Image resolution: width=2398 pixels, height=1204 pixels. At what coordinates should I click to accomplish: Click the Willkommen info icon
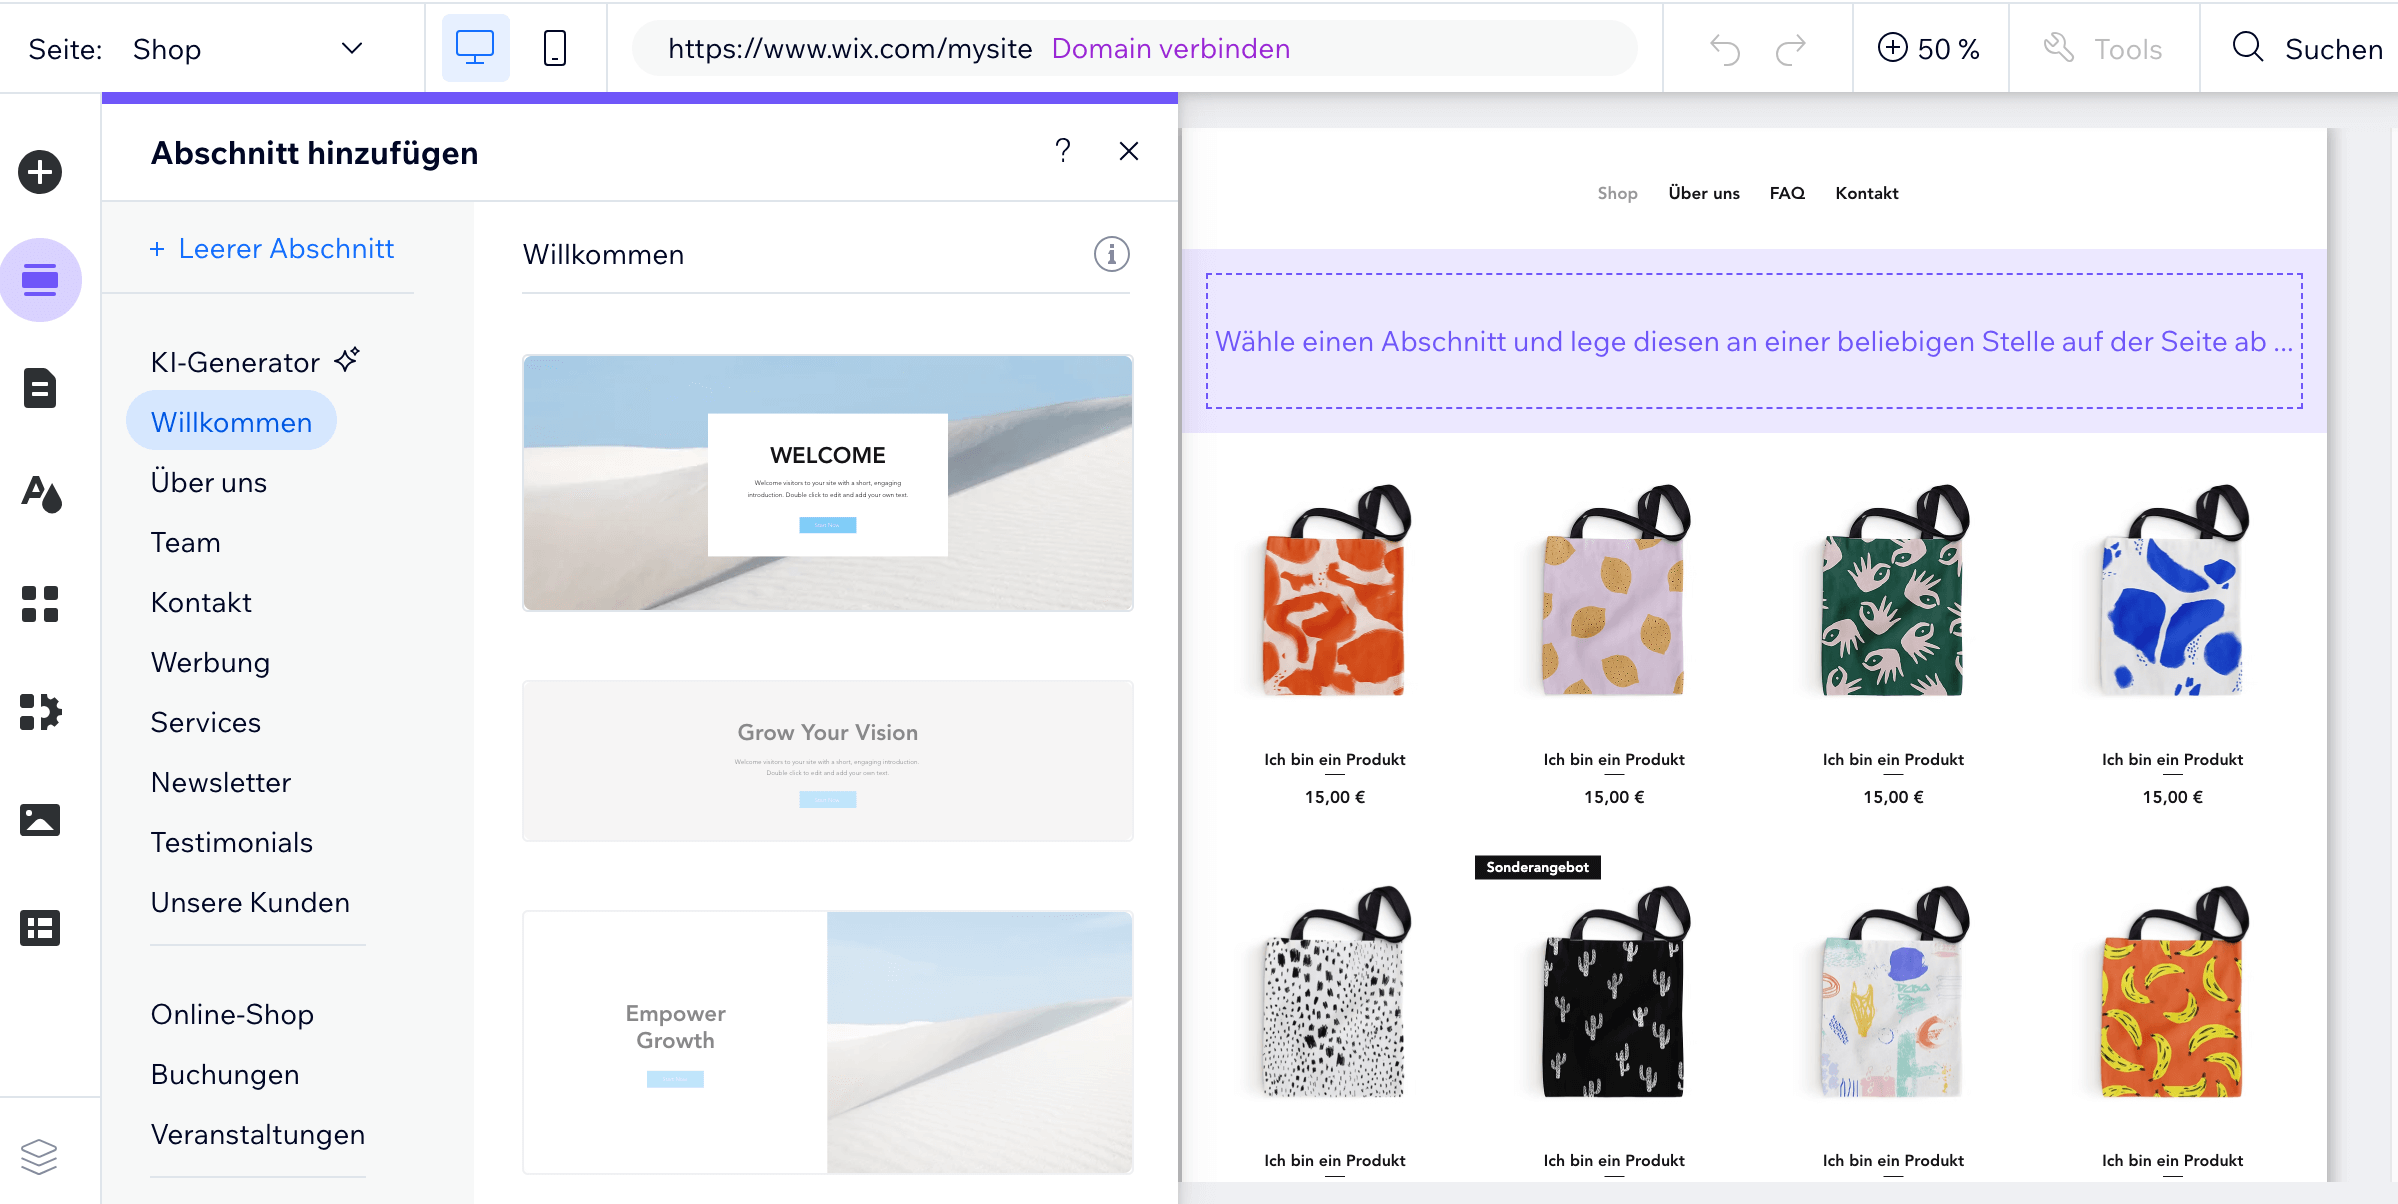pos(1111,254)
